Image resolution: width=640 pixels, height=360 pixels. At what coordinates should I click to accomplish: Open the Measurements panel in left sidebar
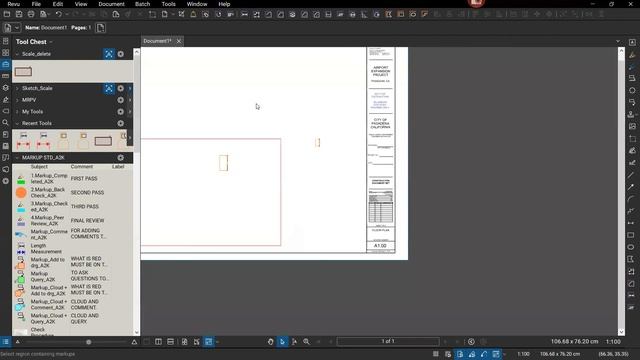point(6,76)
